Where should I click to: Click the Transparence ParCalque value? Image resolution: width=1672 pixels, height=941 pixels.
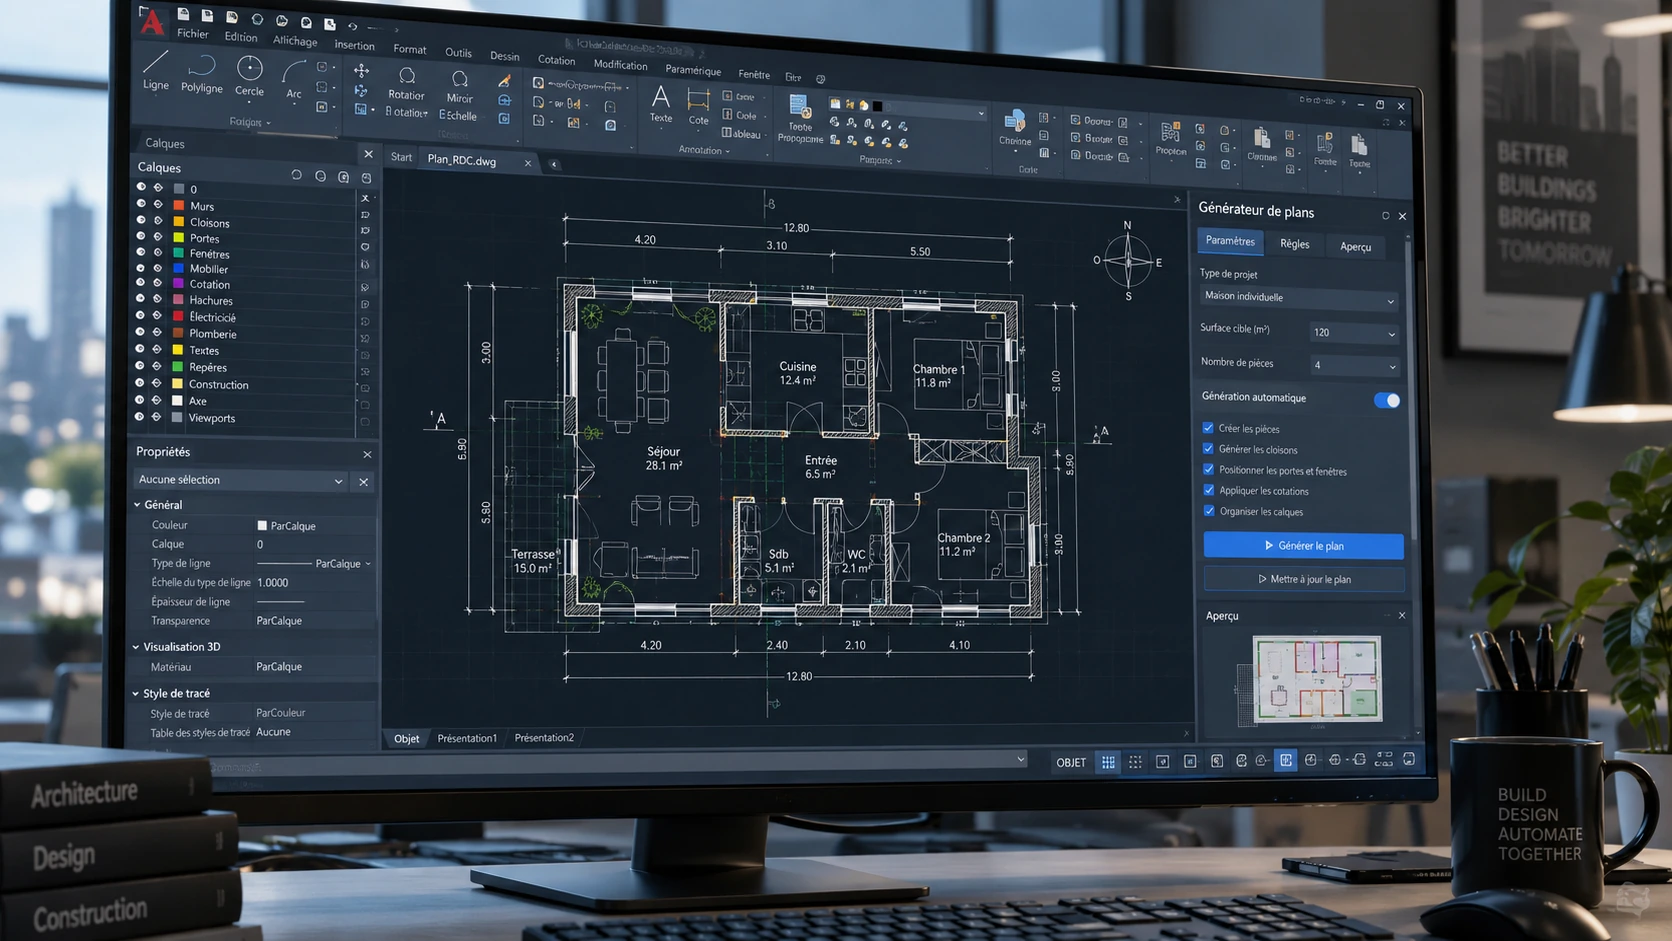279,621
